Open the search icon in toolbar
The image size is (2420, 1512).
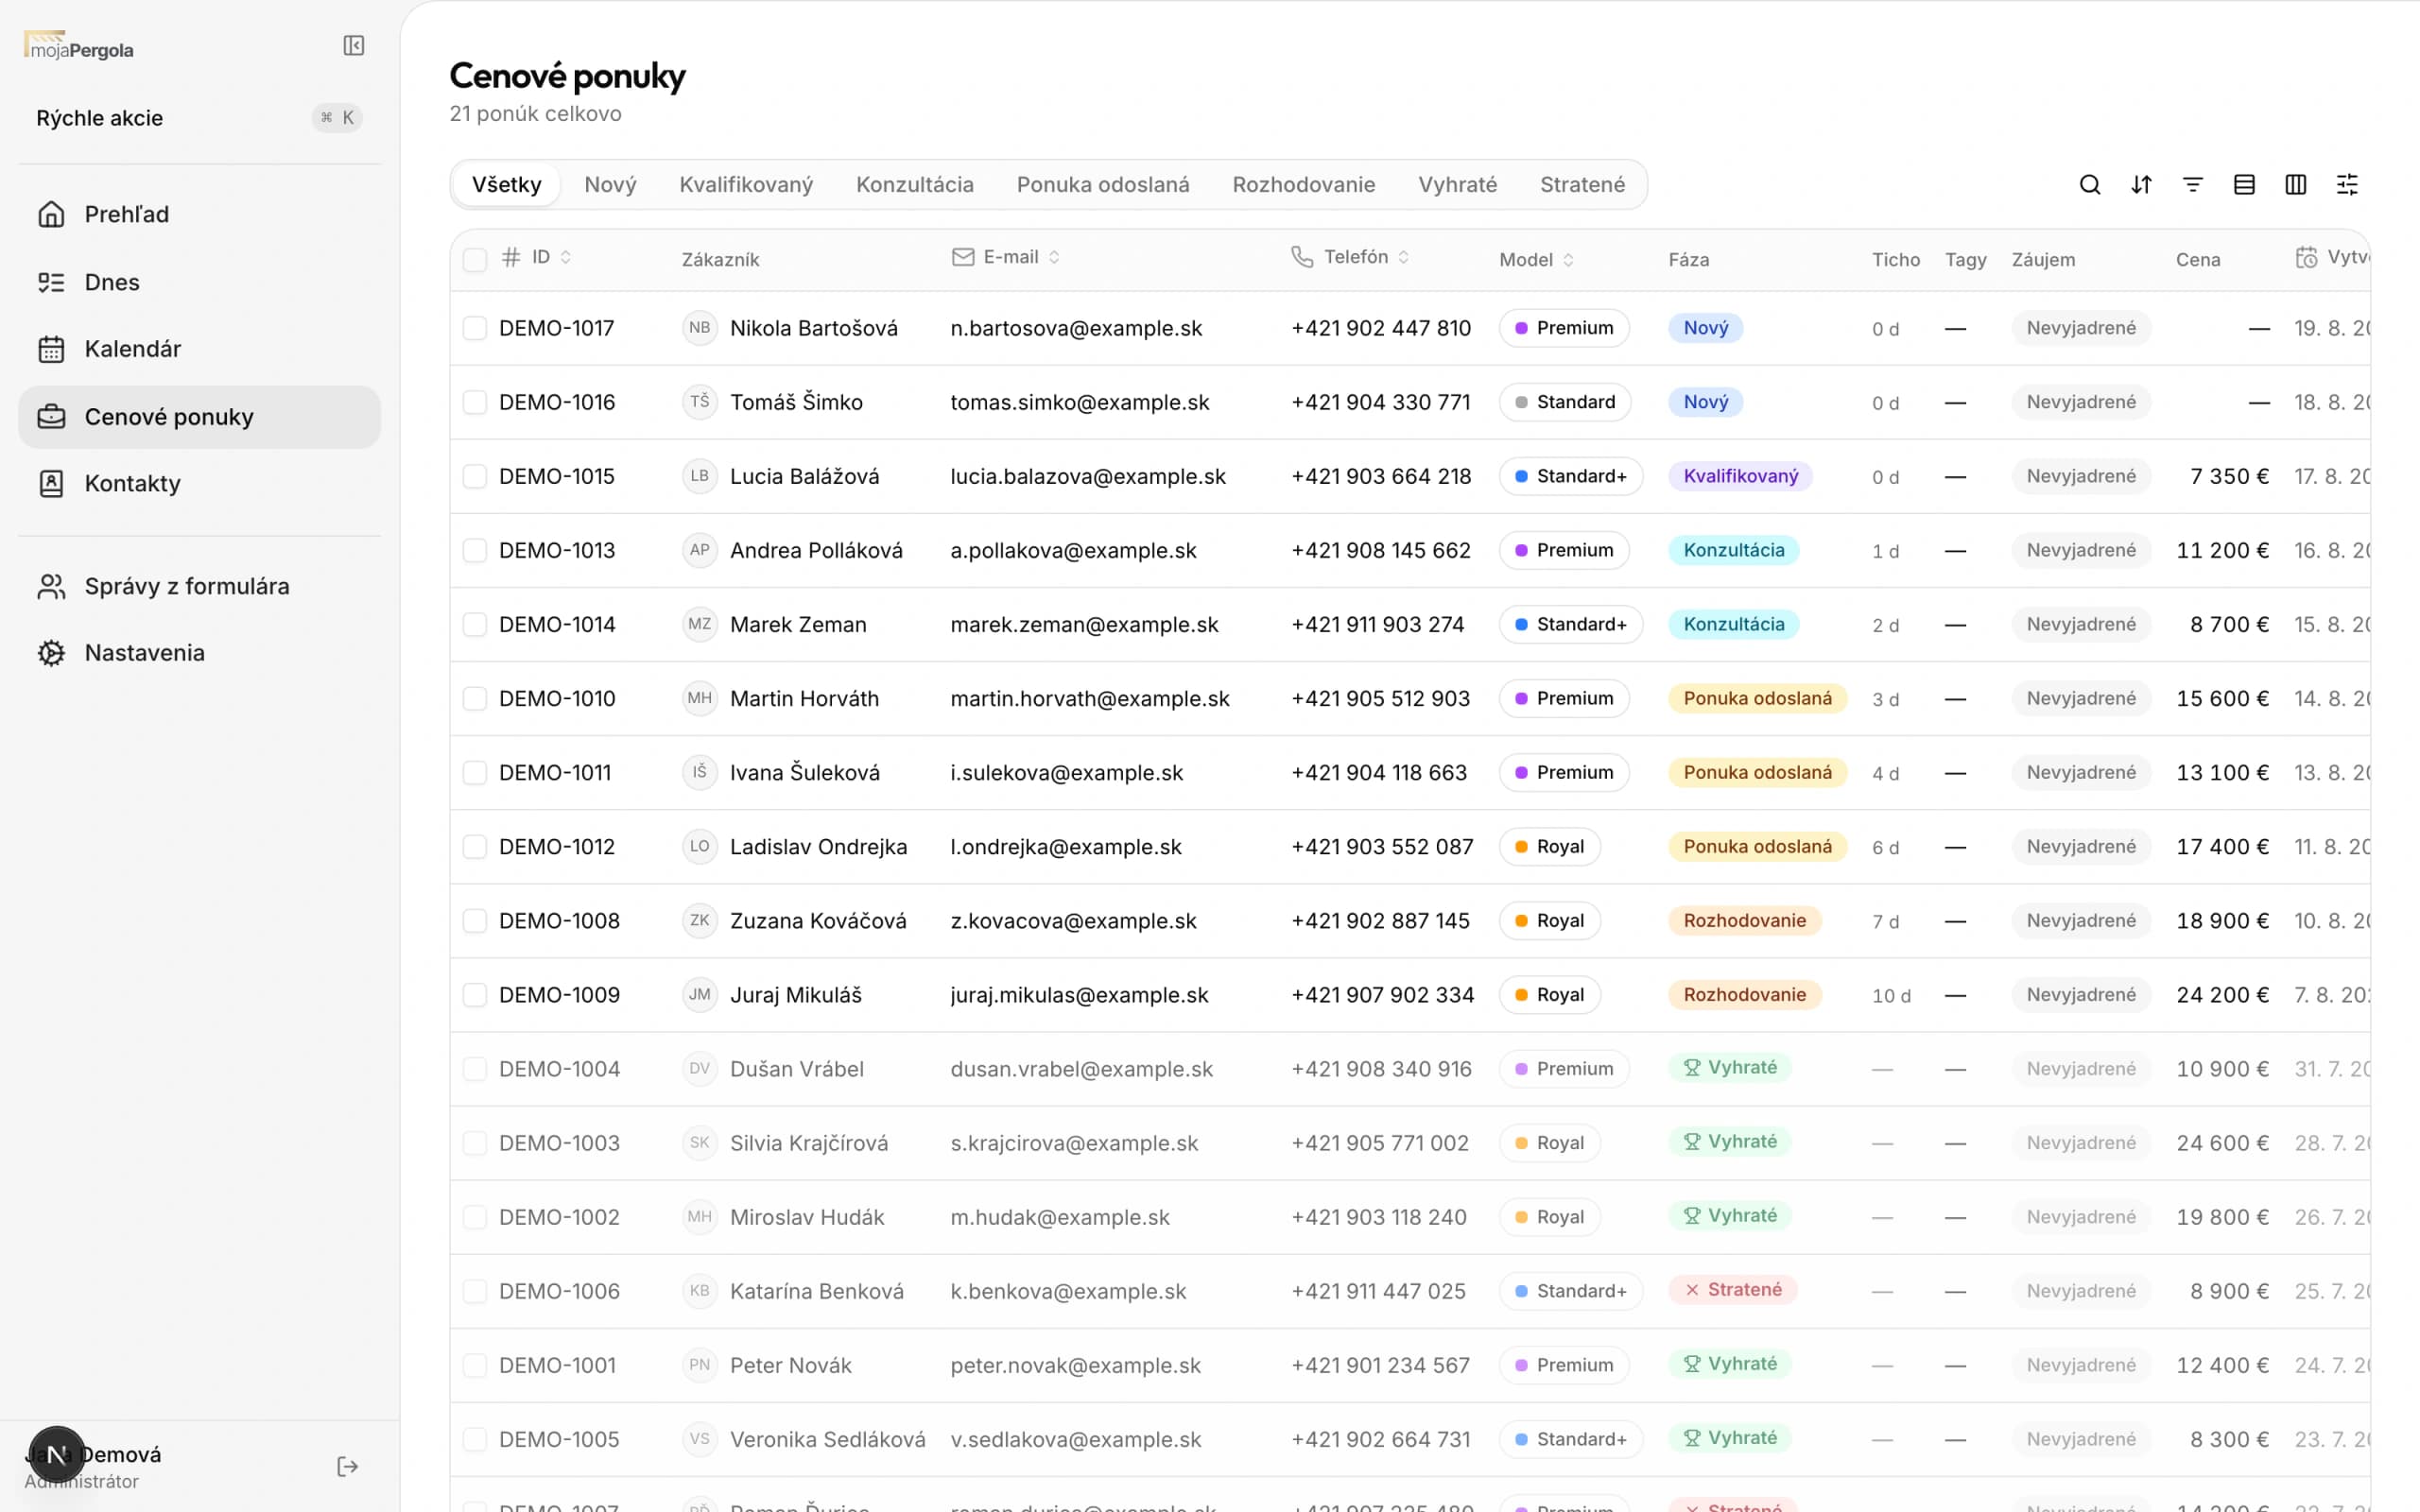[2089, 185]
